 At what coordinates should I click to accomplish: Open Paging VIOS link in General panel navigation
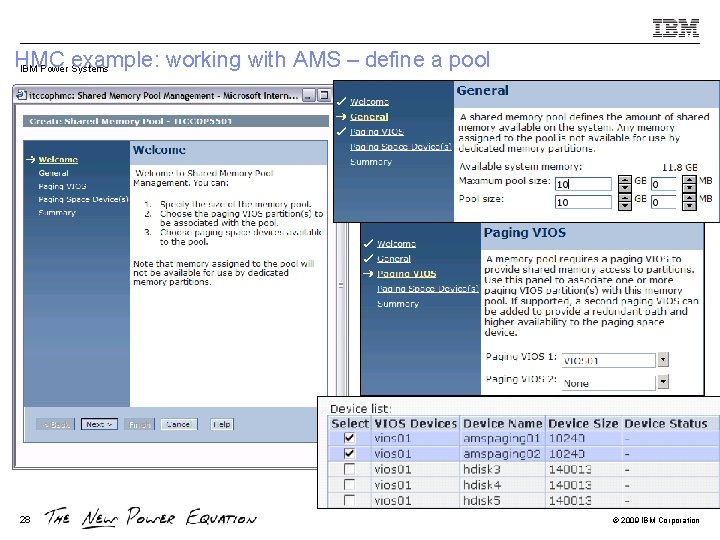[377, 132]
